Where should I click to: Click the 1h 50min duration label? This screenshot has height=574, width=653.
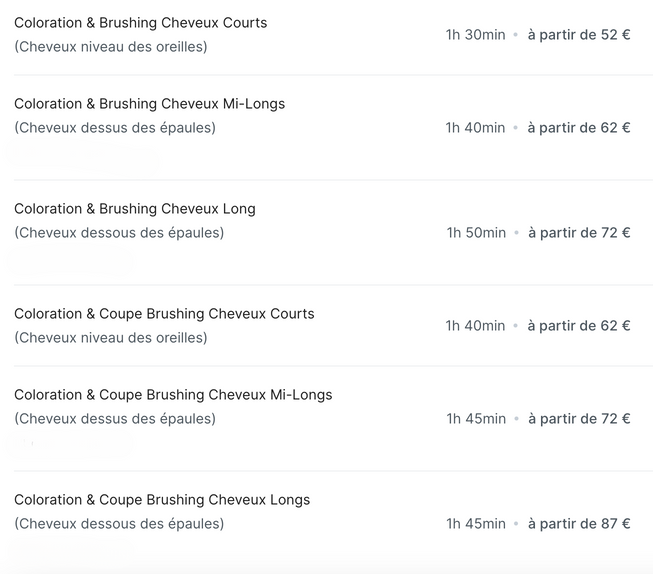[x=476, y=232]
